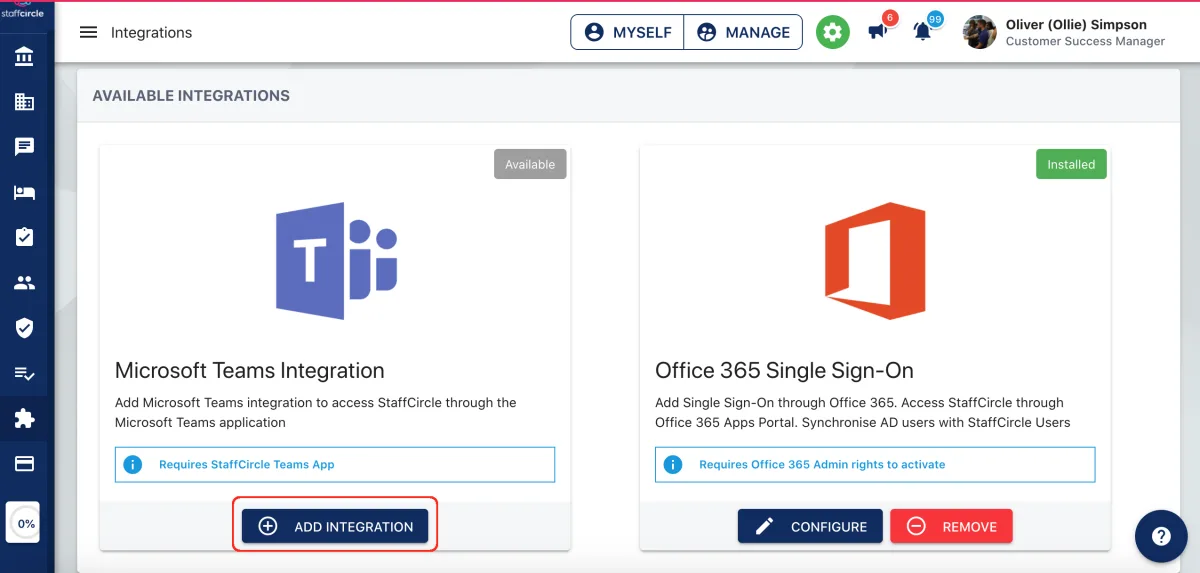Click the Office 365 logo
Viewport: 1200px width, 573px height.
pos(875,260)
